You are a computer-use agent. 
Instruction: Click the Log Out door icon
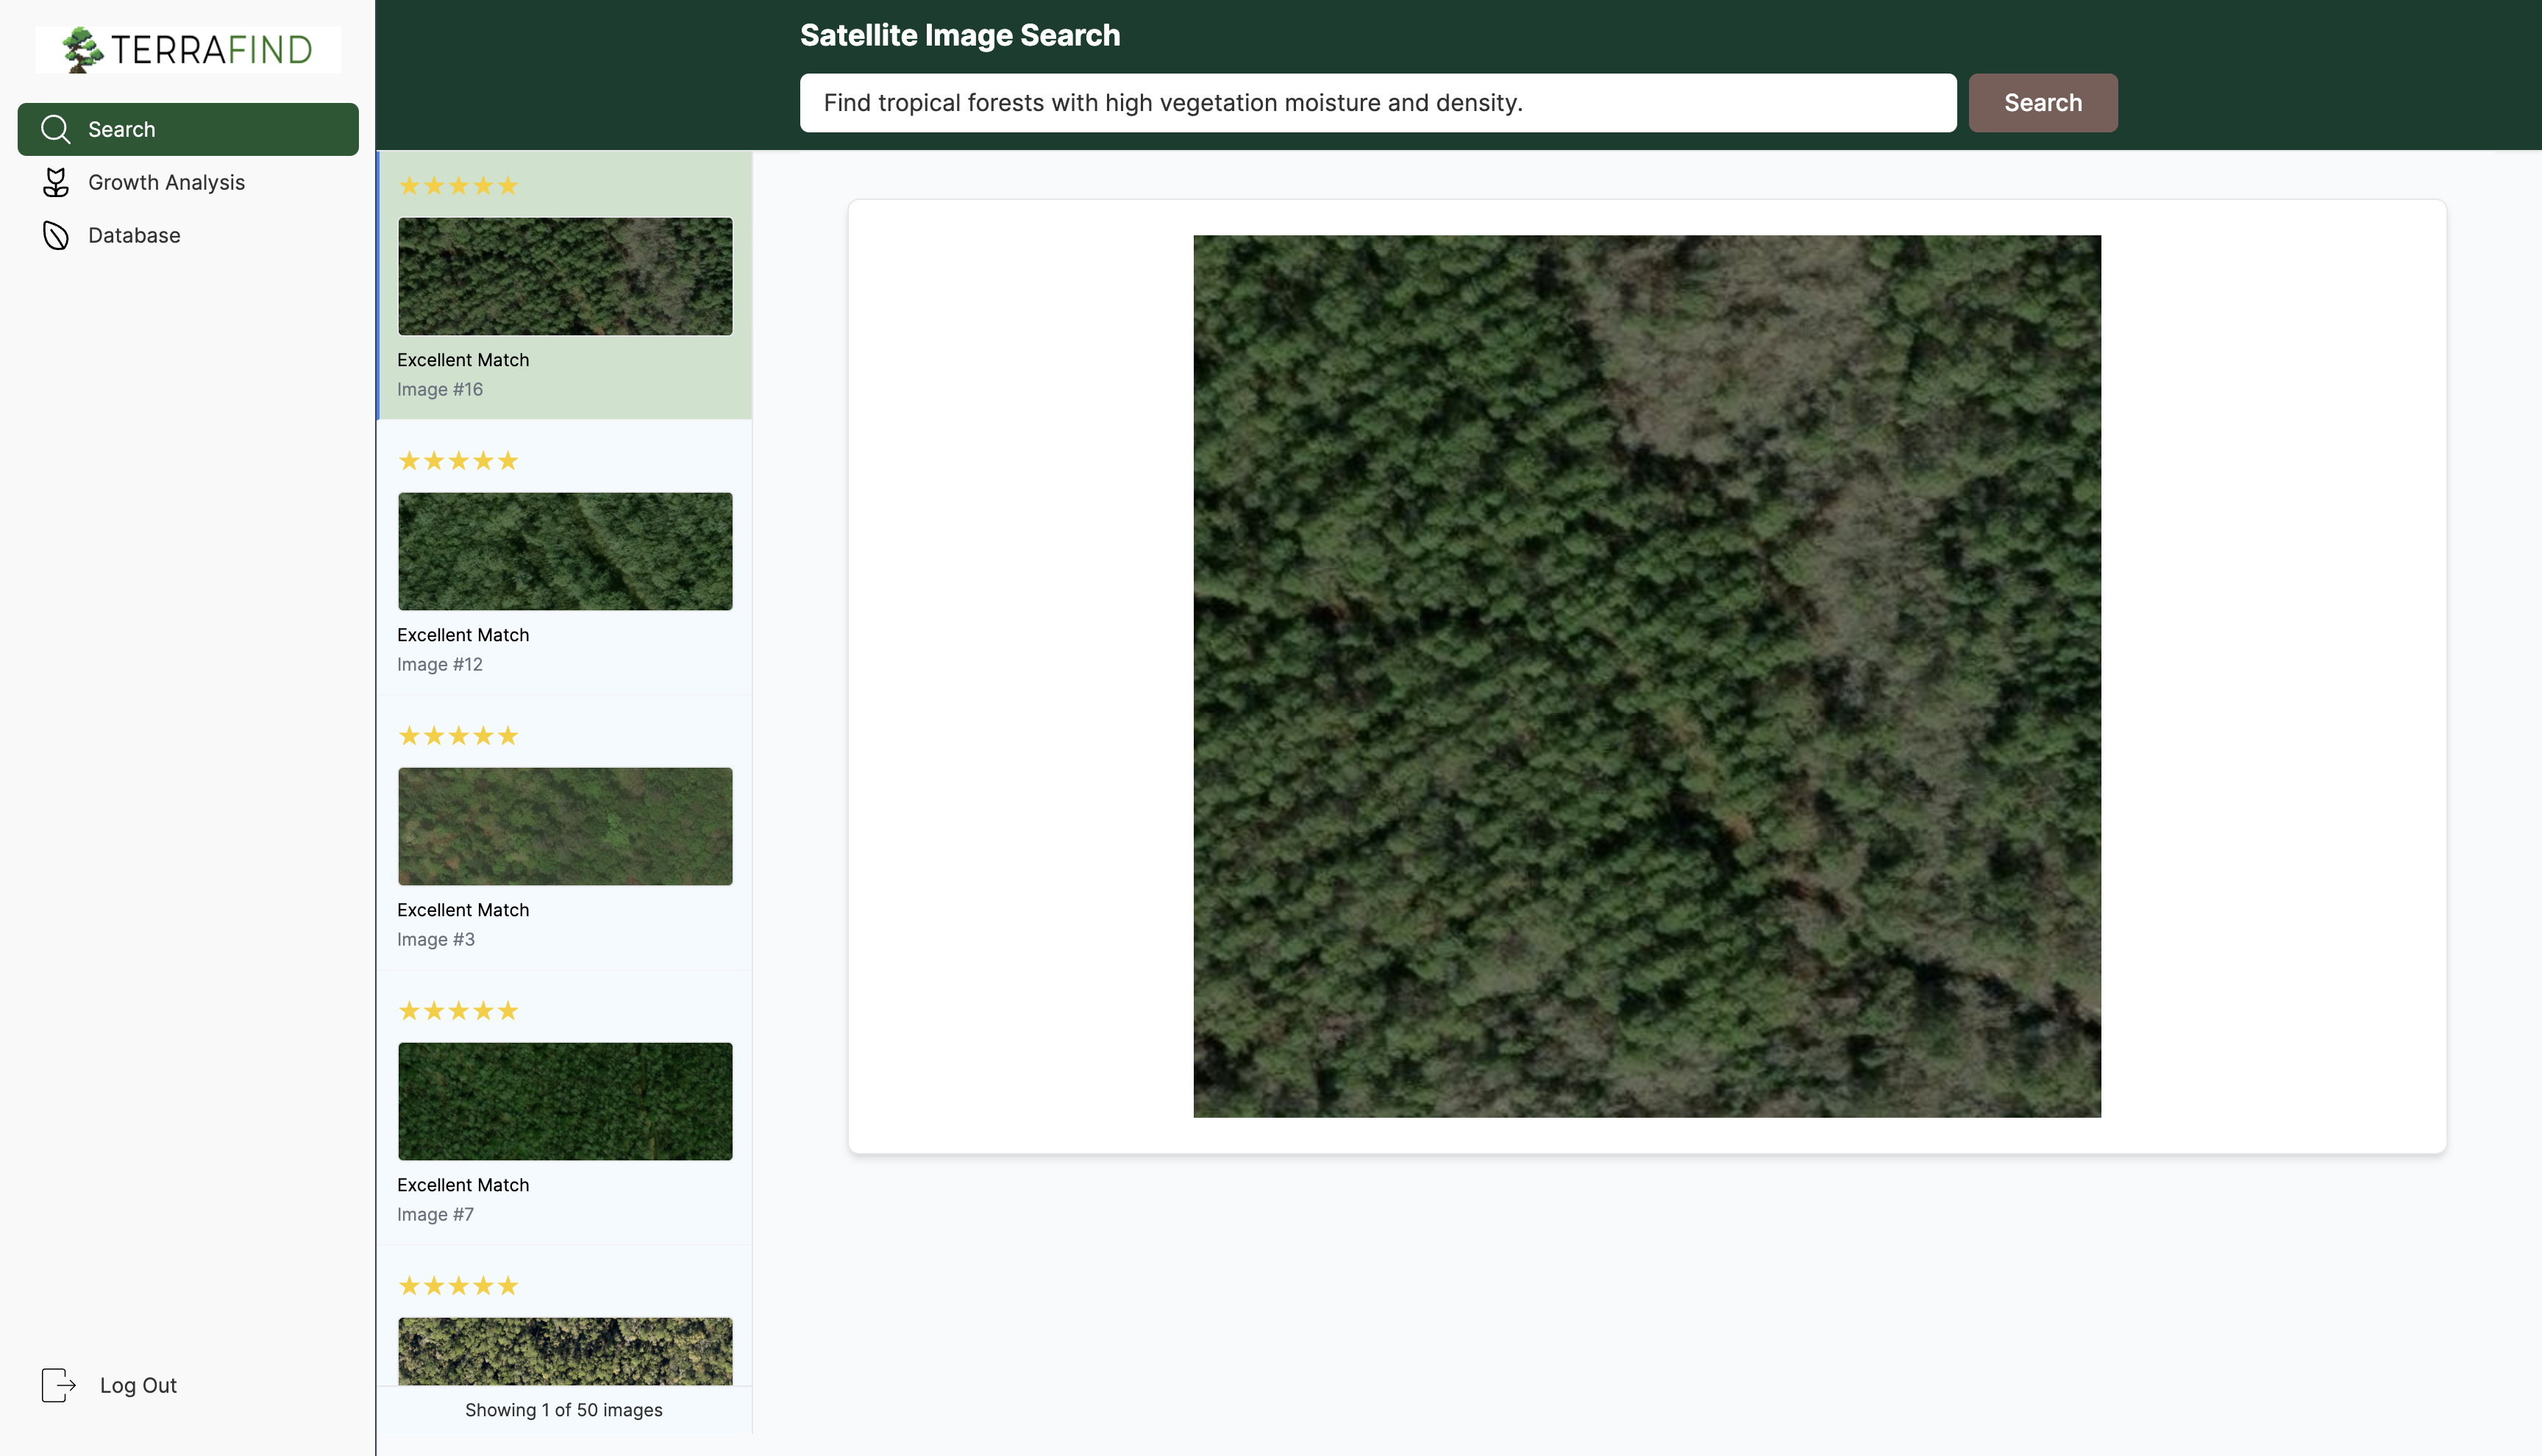tap(58, 1385)
